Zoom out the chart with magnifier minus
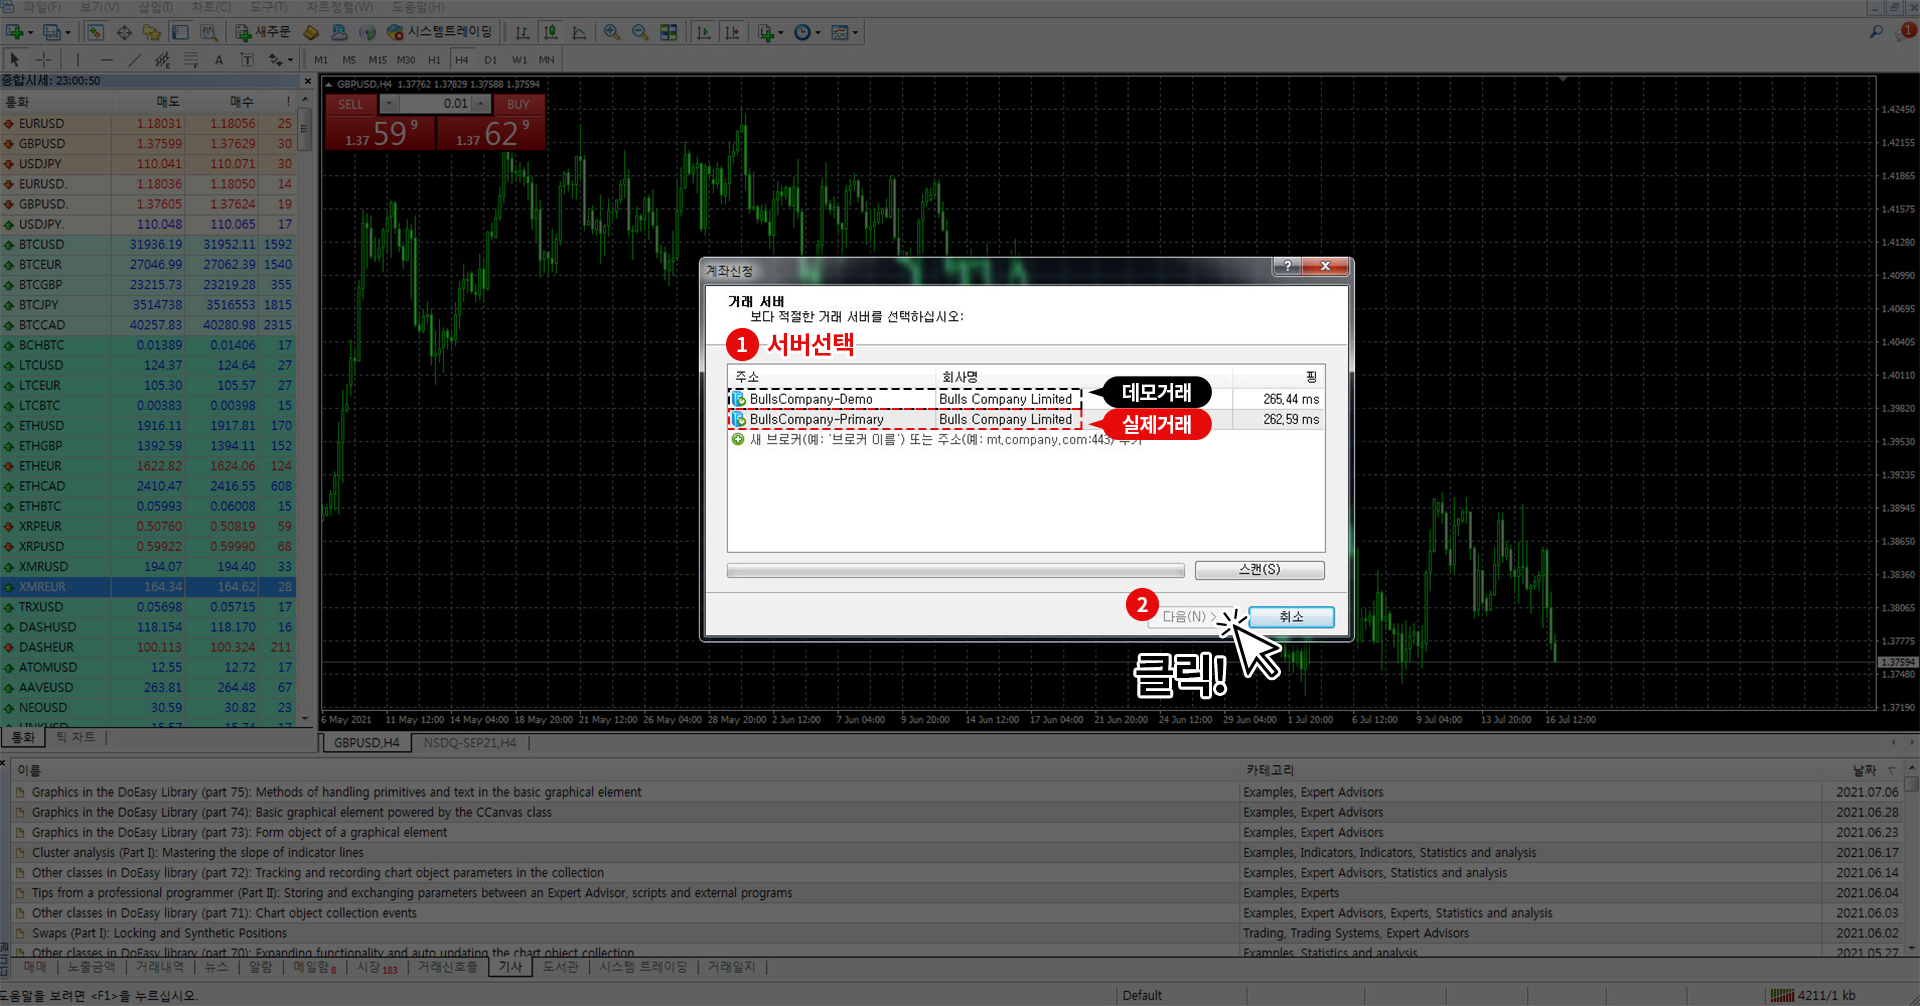Viewport: 1920px width, 1006px height. click(x=640, y=32)
